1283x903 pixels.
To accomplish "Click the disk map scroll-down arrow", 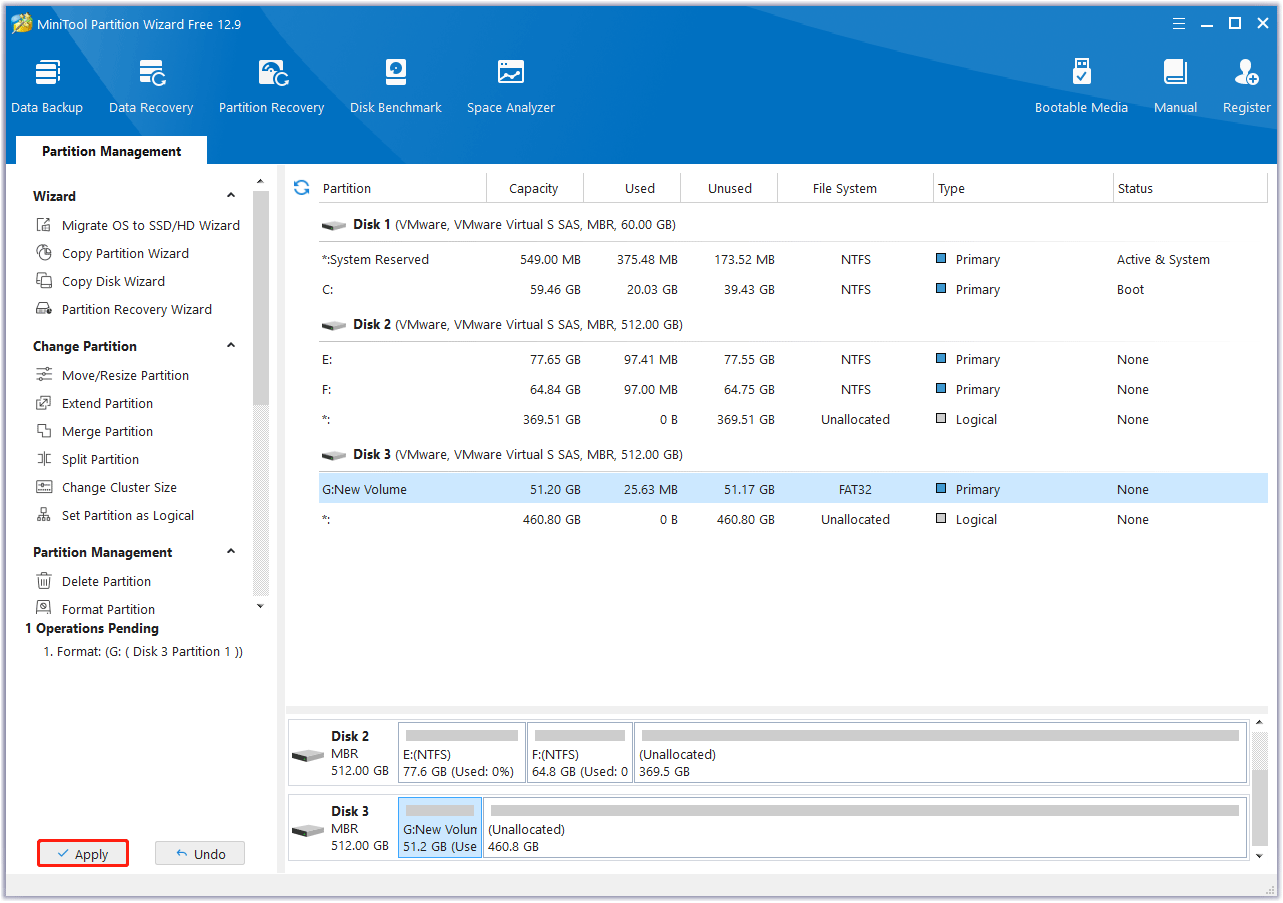I will tap(1260, 855).
